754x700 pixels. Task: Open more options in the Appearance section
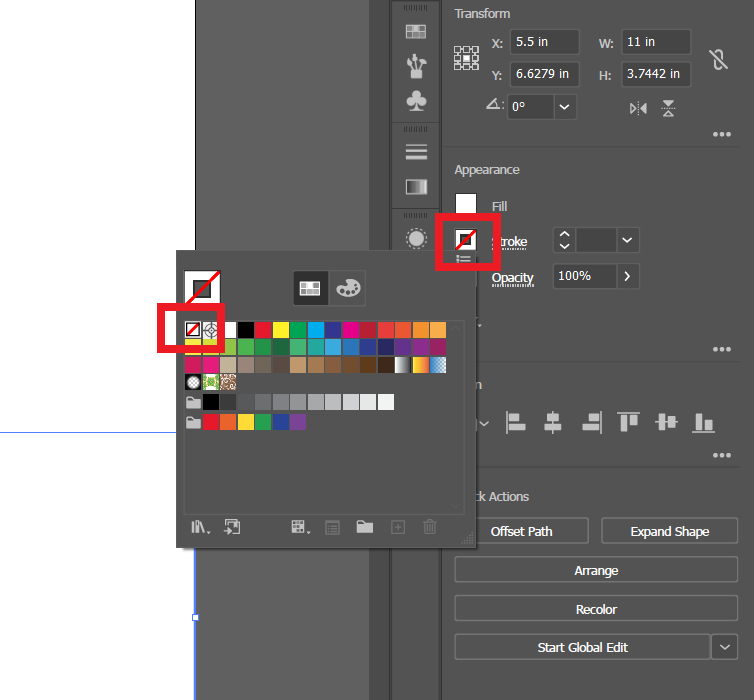722,349
